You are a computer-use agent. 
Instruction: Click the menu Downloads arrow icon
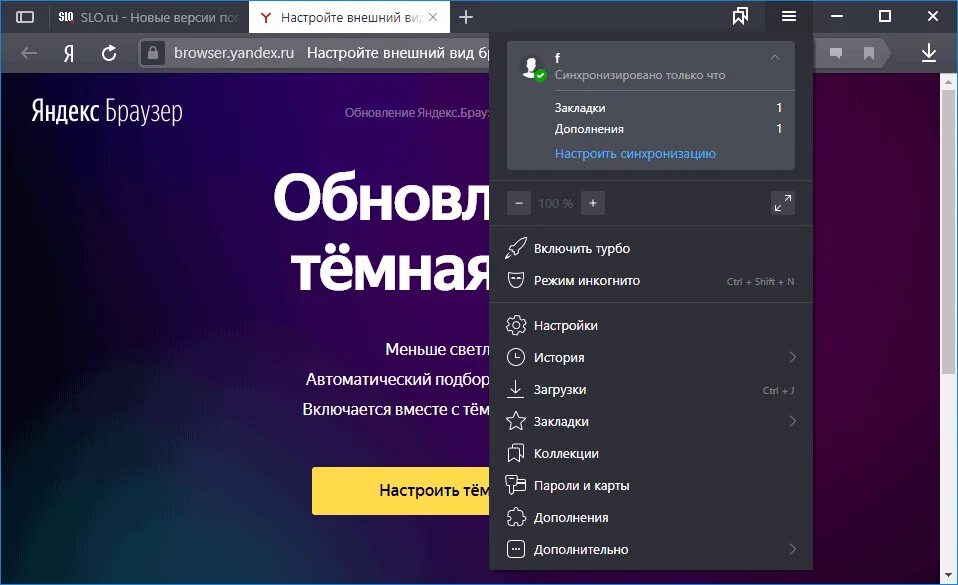[516, 389]
